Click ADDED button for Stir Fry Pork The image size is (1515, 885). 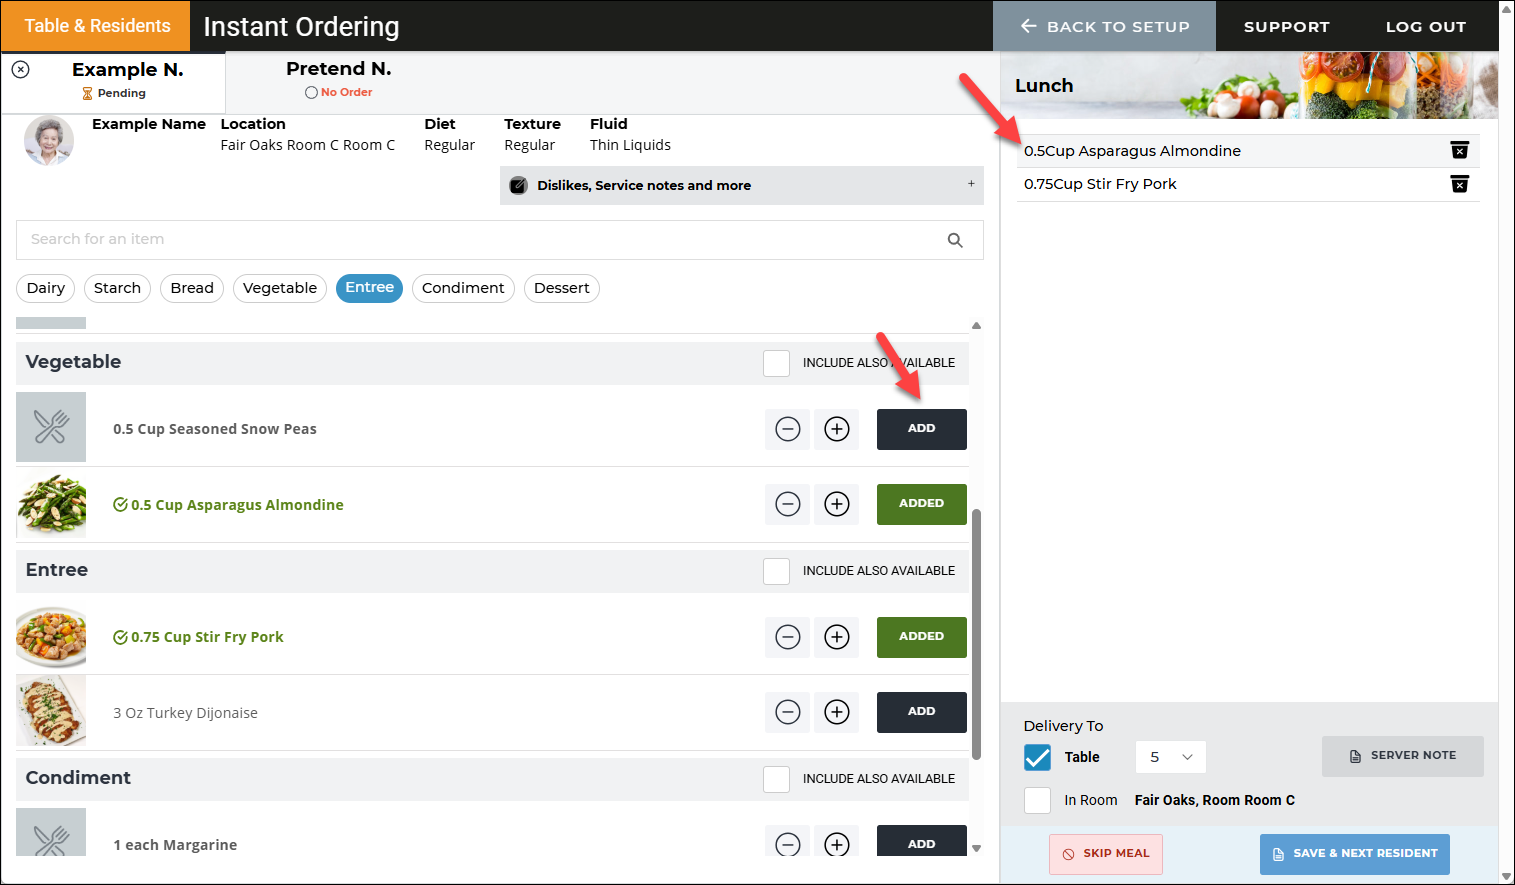[x=921, y=637]
